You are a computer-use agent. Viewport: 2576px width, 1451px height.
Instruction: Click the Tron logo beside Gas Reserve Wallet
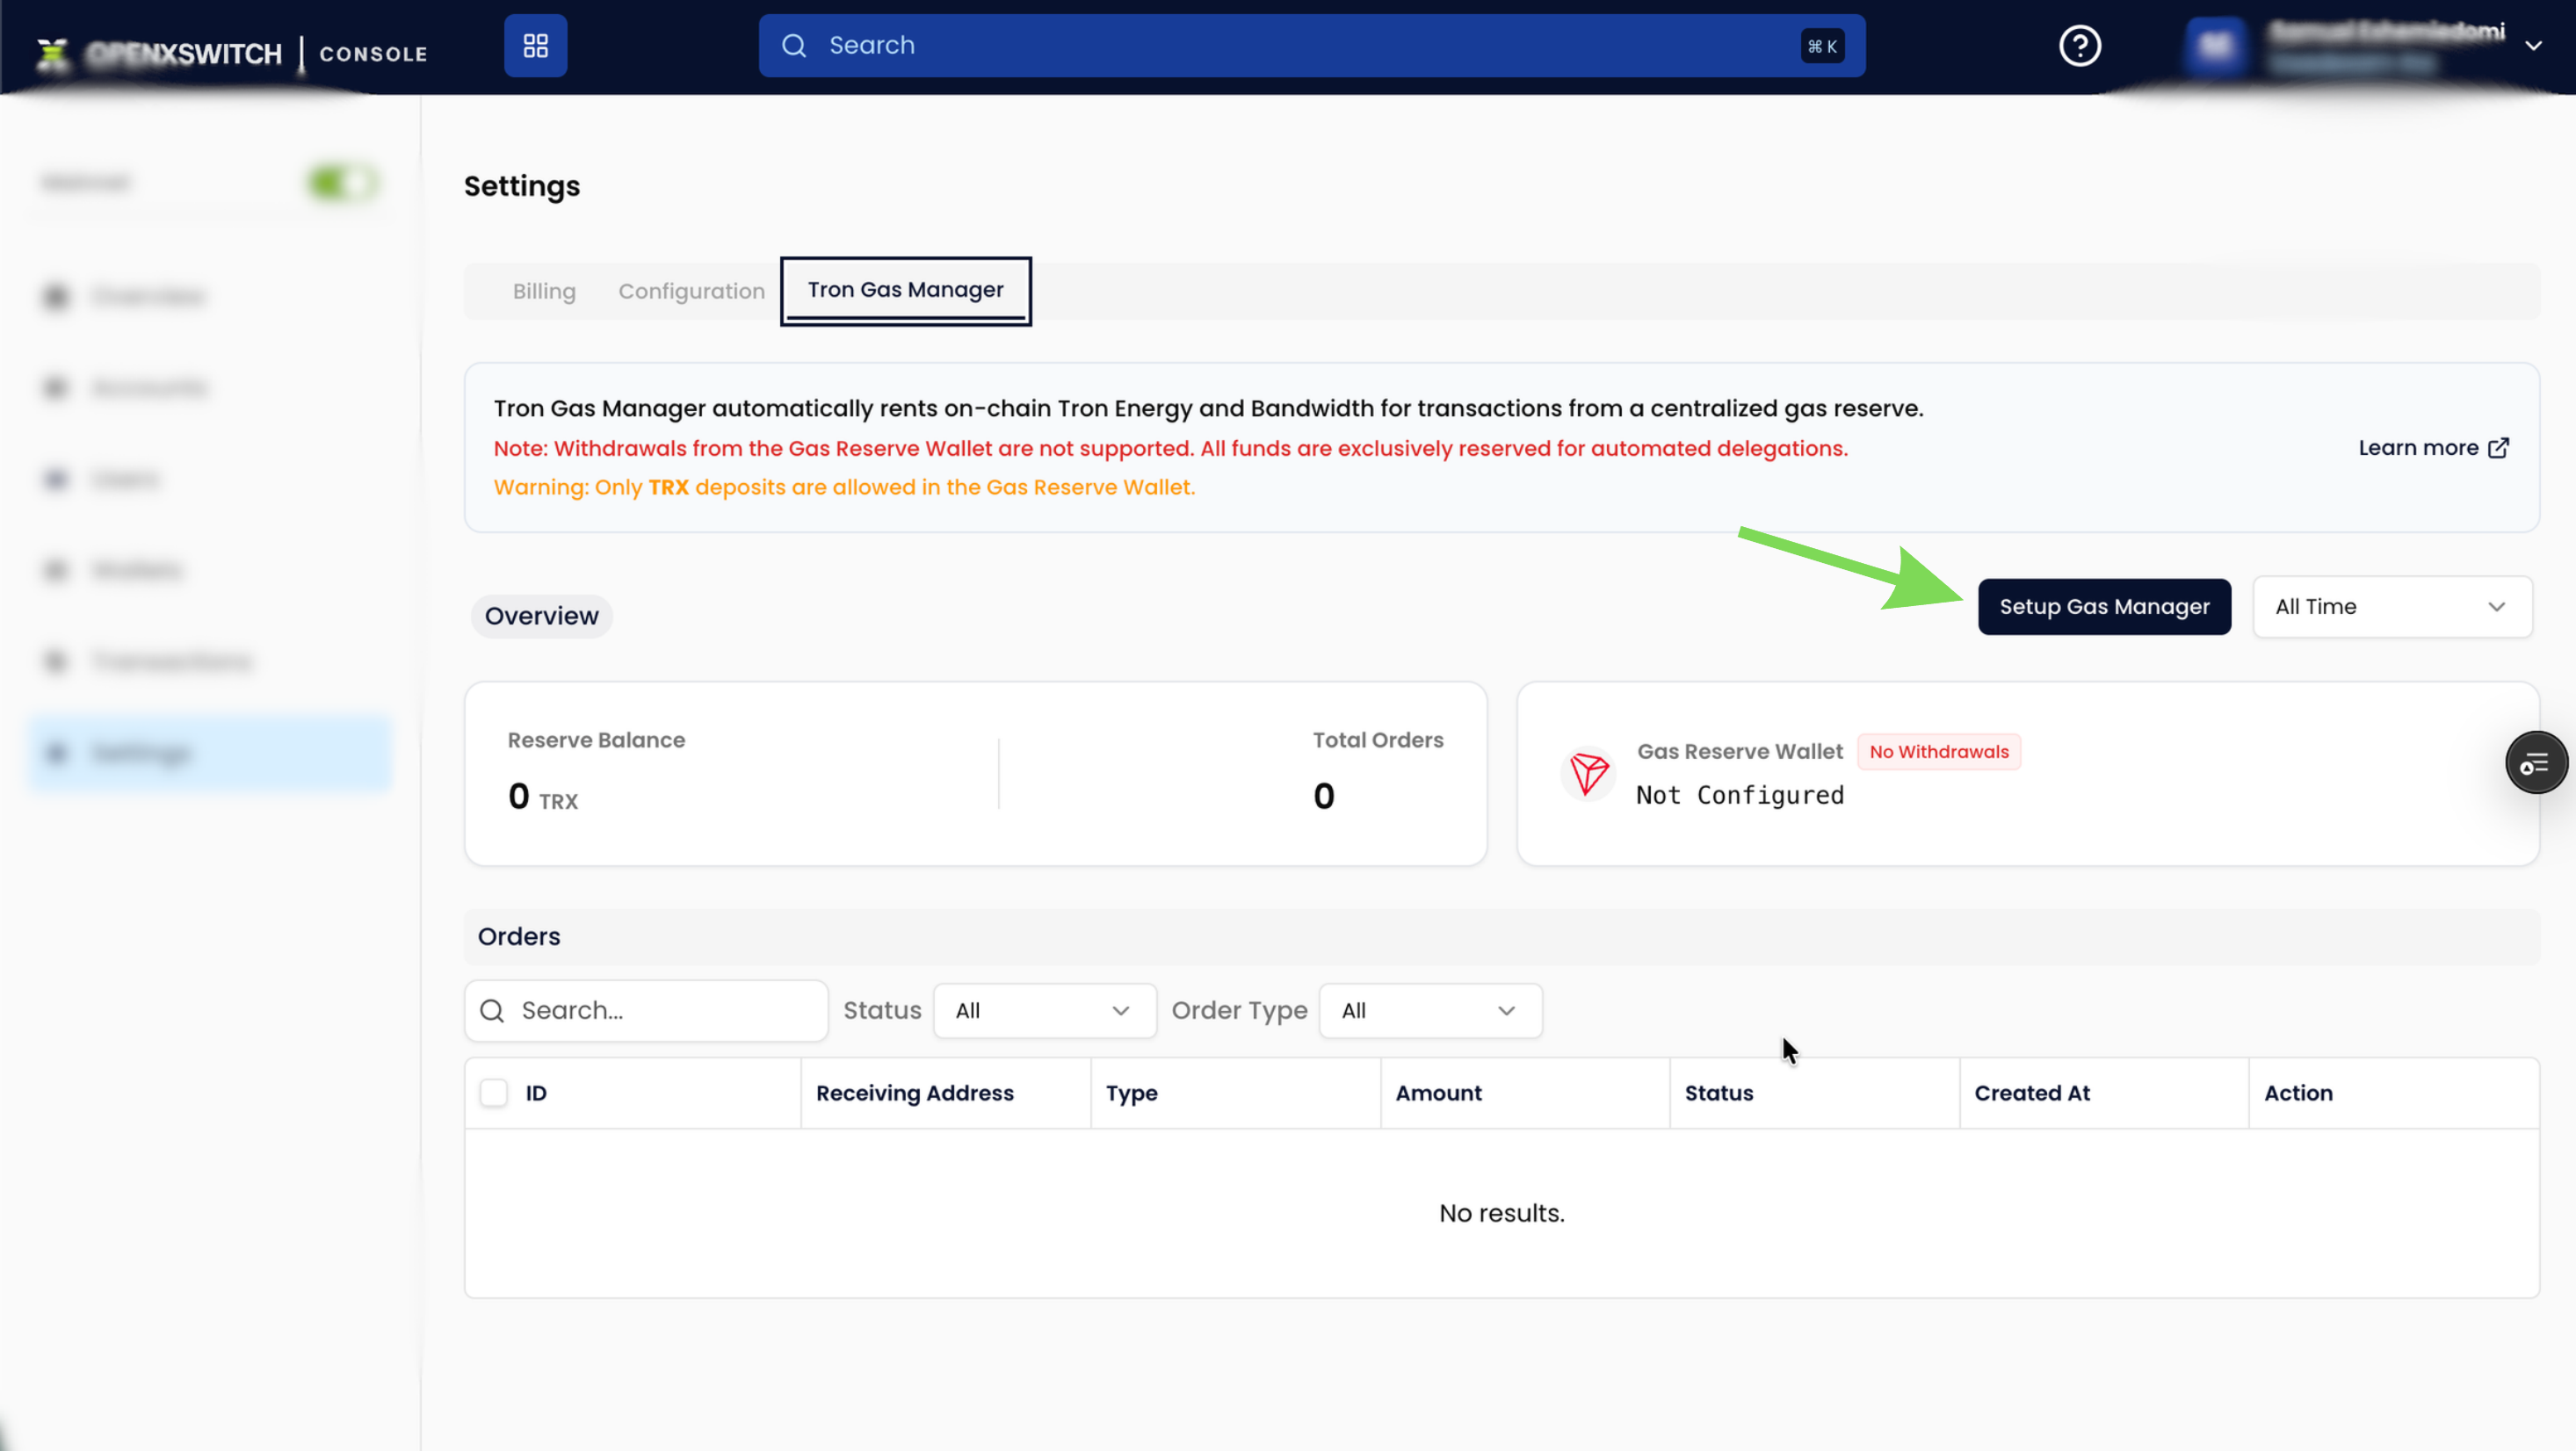1588,773
